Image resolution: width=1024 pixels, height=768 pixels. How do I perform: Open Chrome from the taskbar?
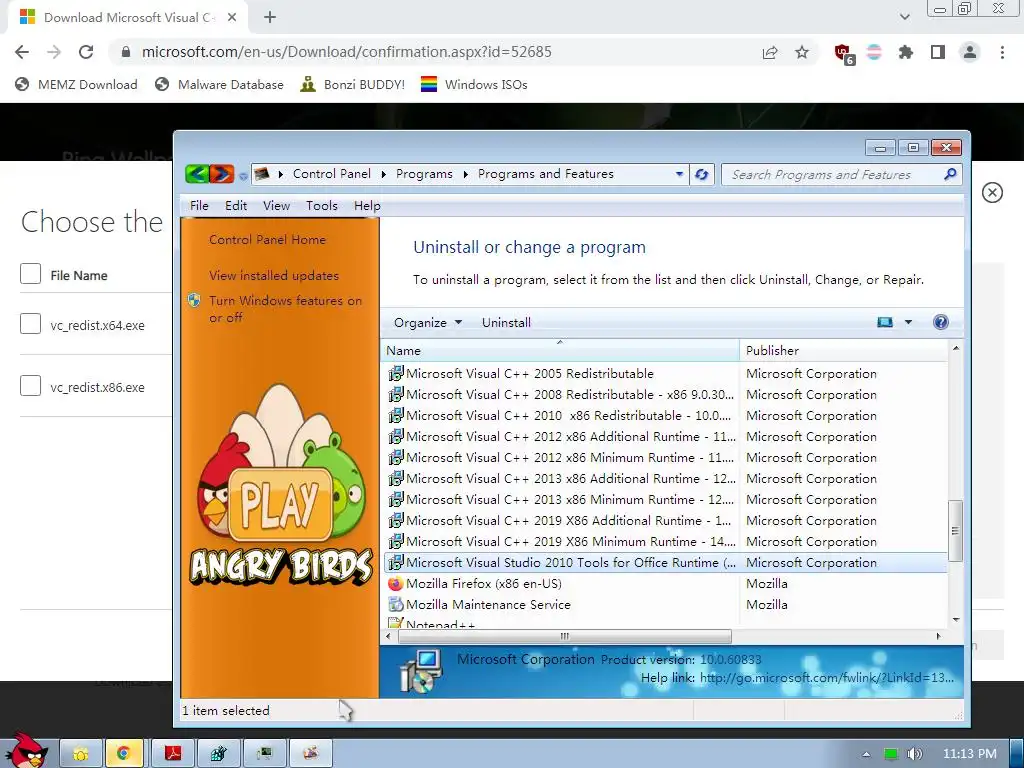[123, 754]
